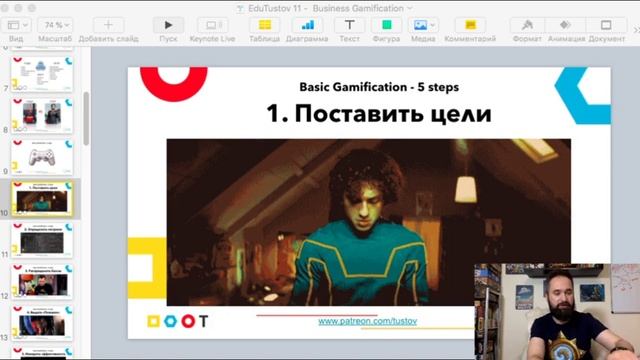The height and width of the screenshot is (360, 640).
Task: Click the blue hexagon logo icon
Action: coord(171,321)
